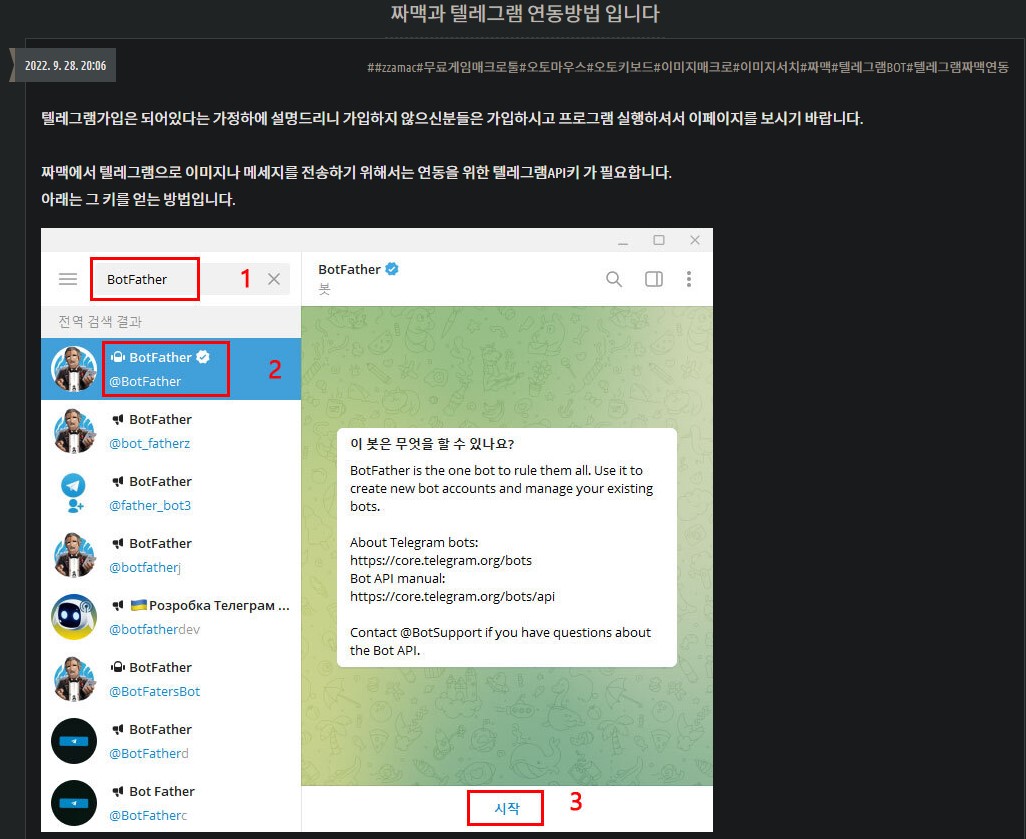The image size is (1026, 839).
Task: Click the hashtag line starting with ##zzamac
Action: click(688, 67)
